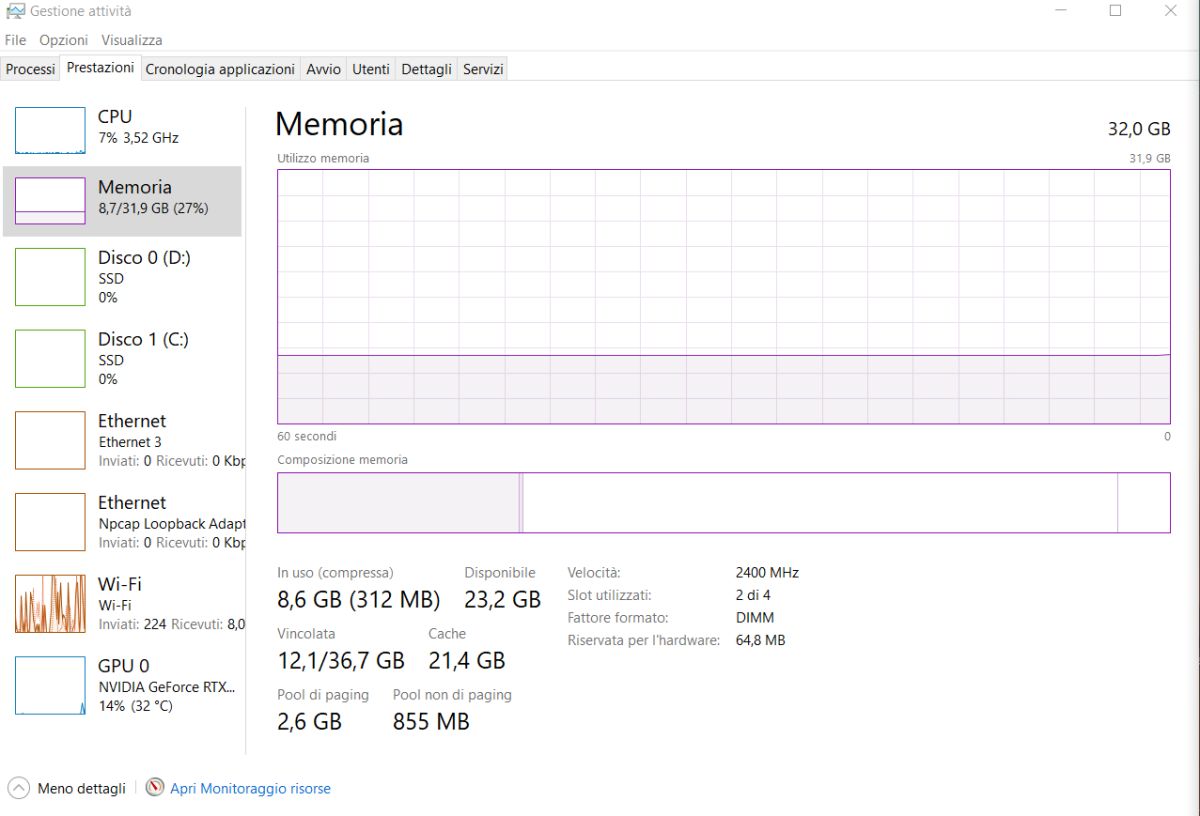Click the Velocità value 2400 MHz
Viewport: 1200px width, 816px height.
767,573
